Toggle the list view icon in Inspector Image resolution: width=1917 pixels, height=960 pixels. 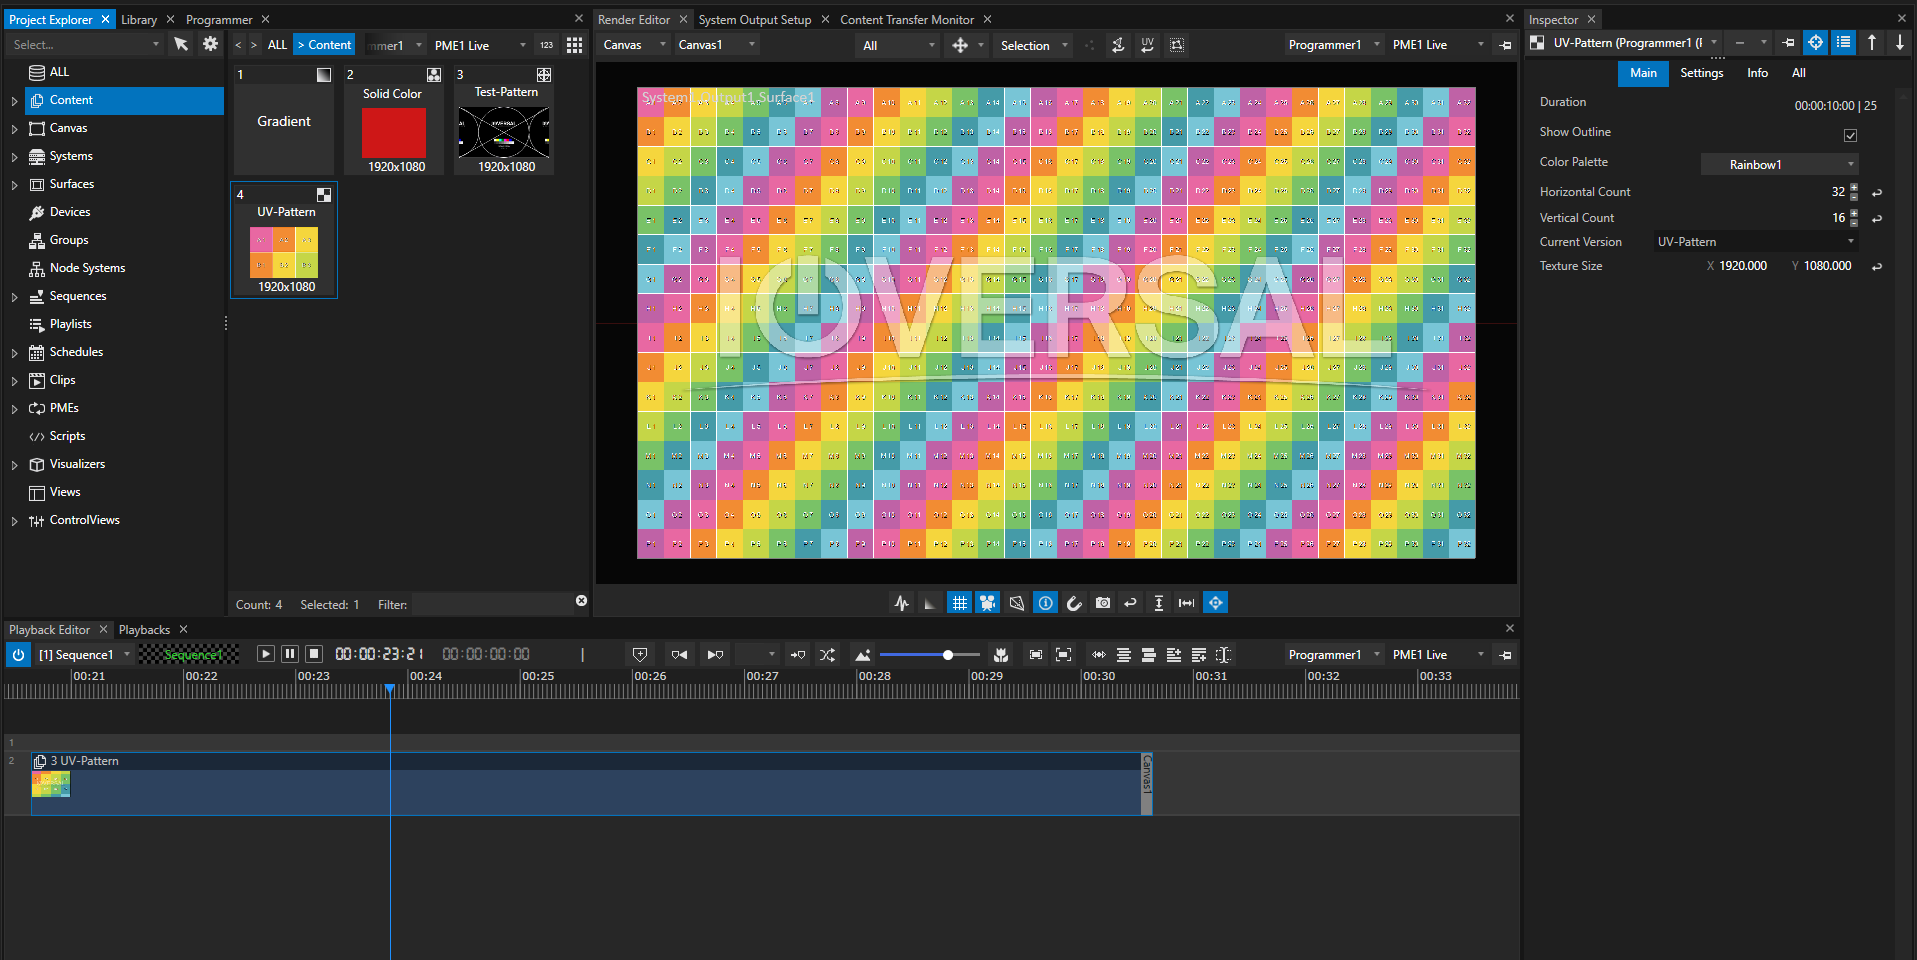(x=1843, y=42)
